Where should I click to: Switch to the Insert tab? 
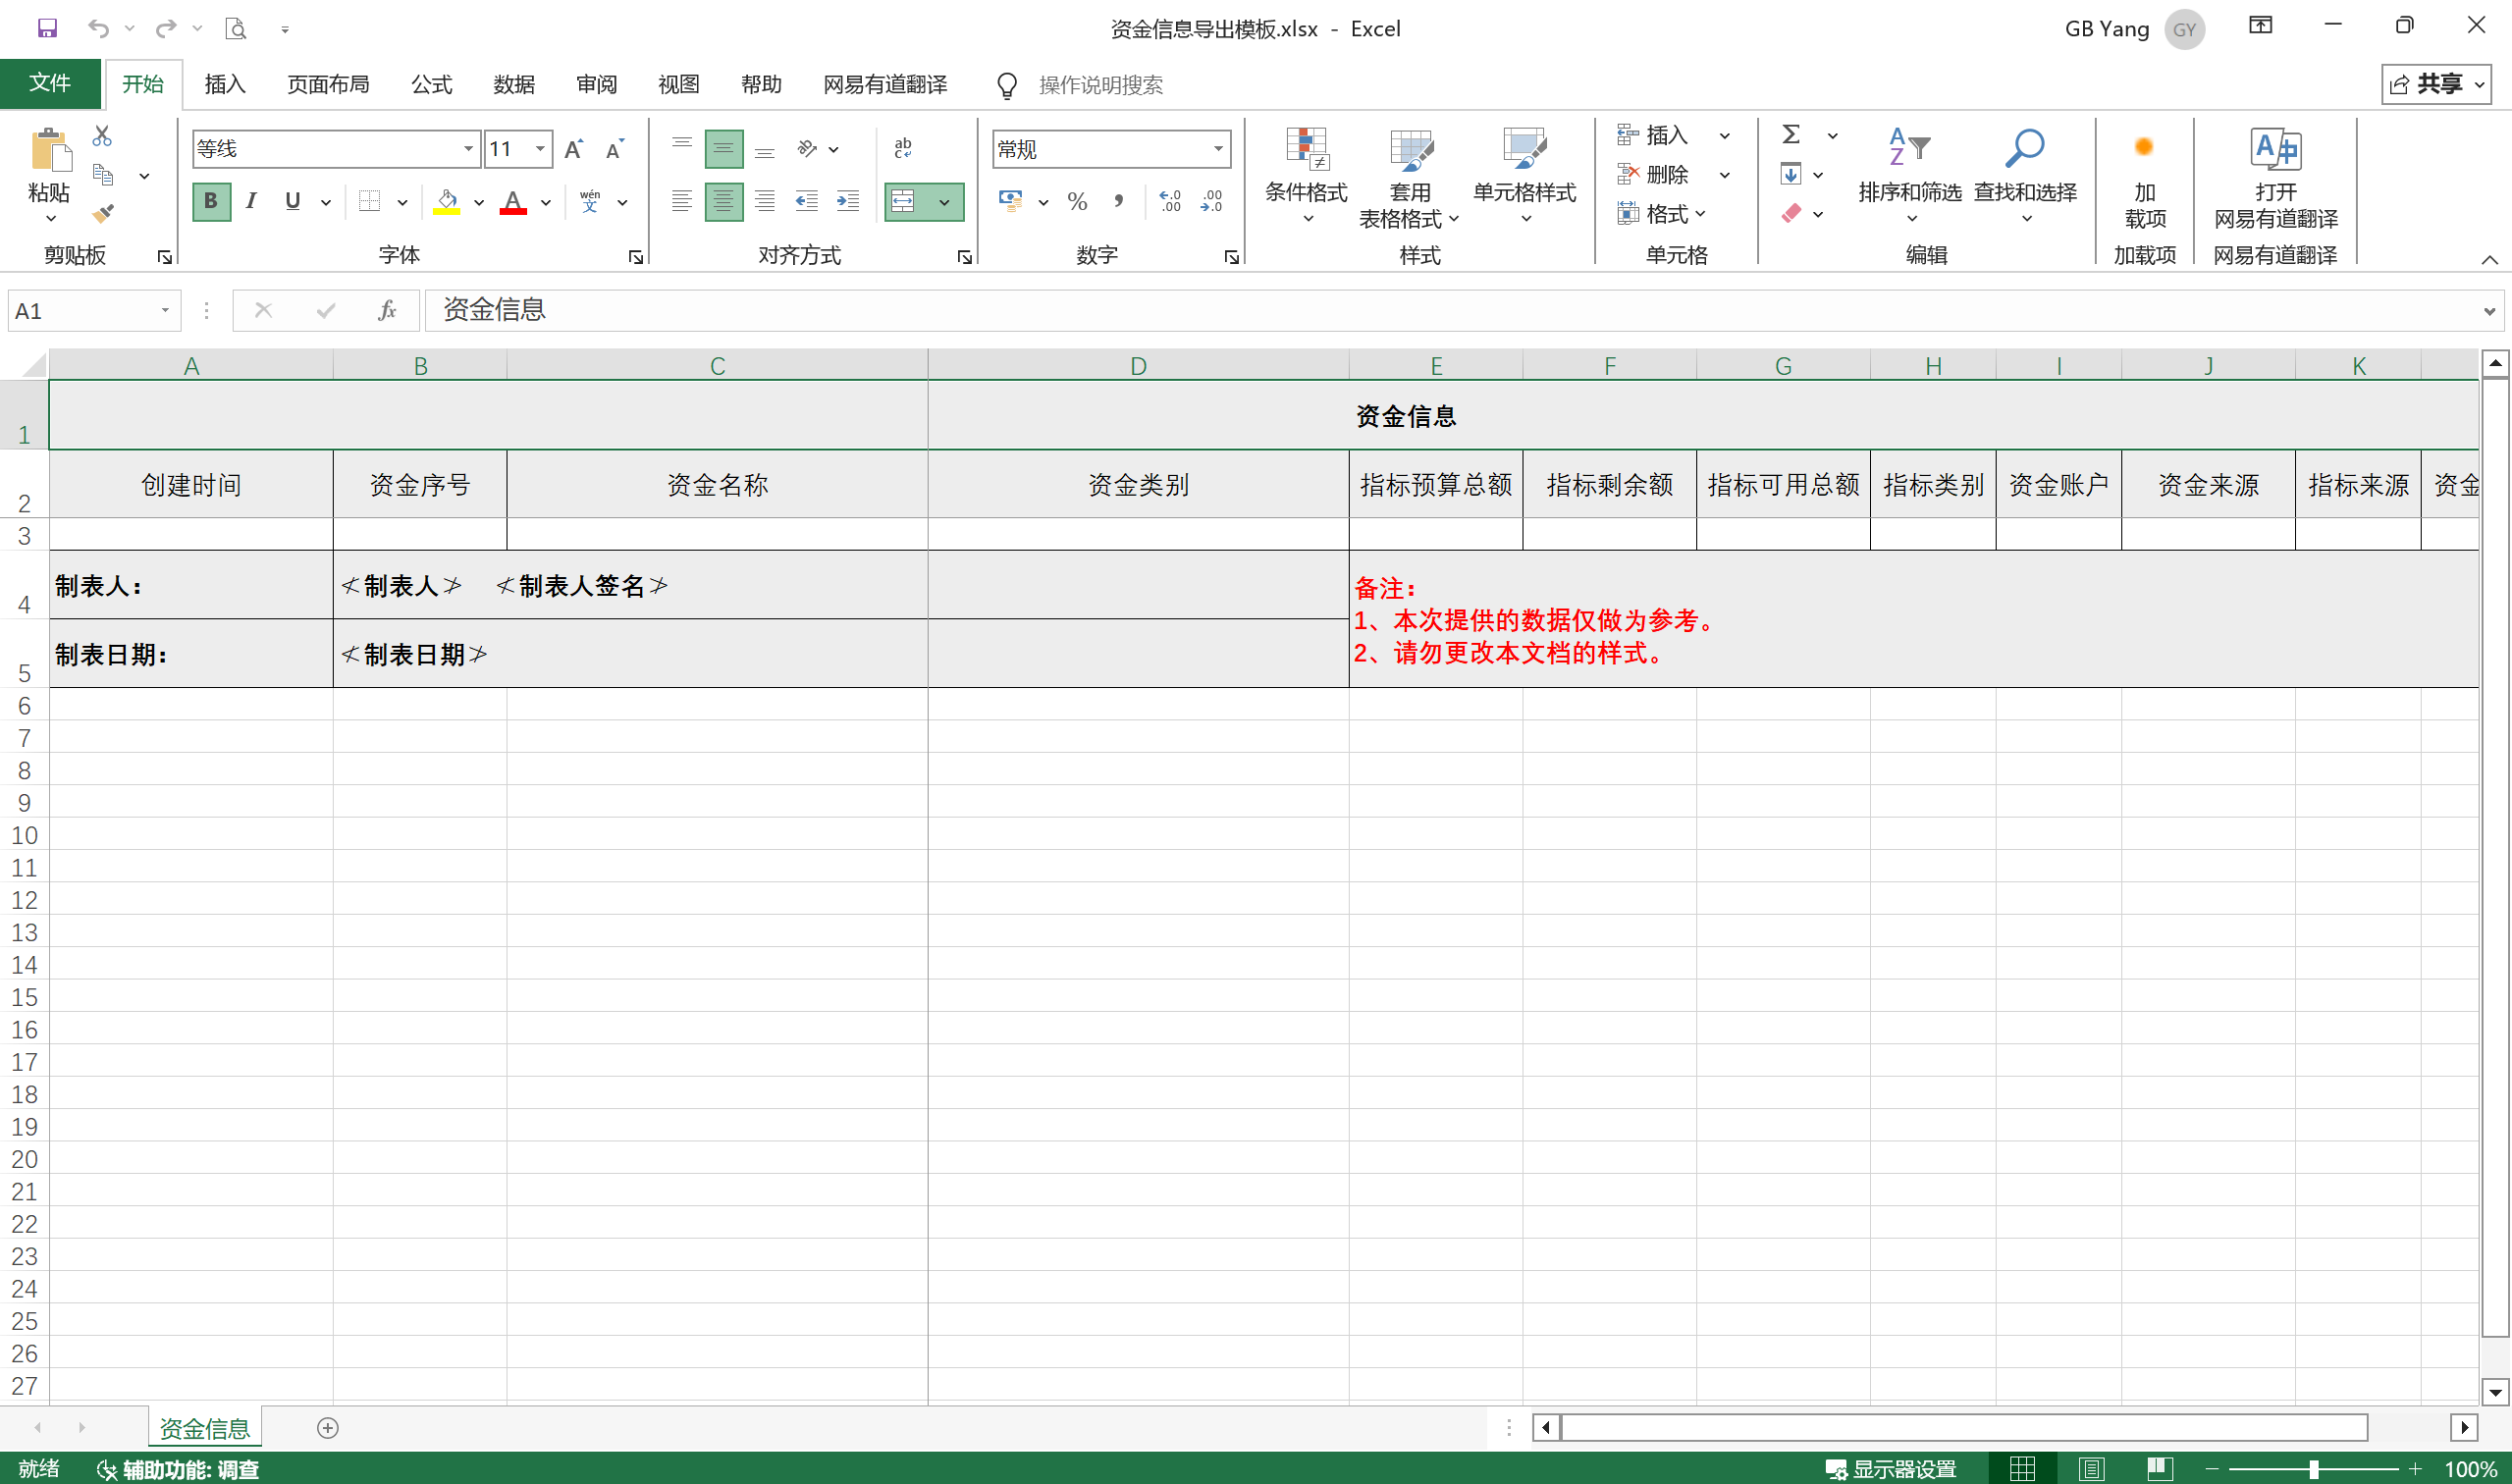pyautogui.click(x=225, y=84)
